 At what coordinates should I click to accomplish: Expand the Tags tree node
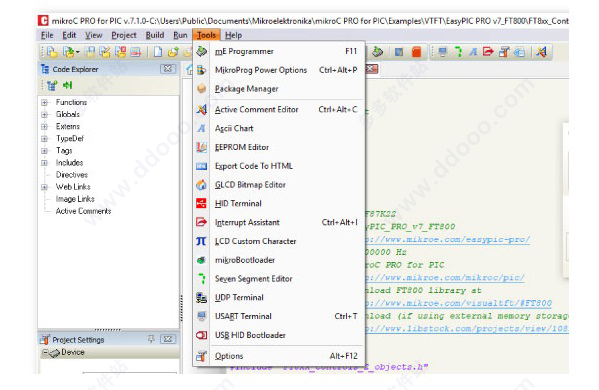pos(45,150)
